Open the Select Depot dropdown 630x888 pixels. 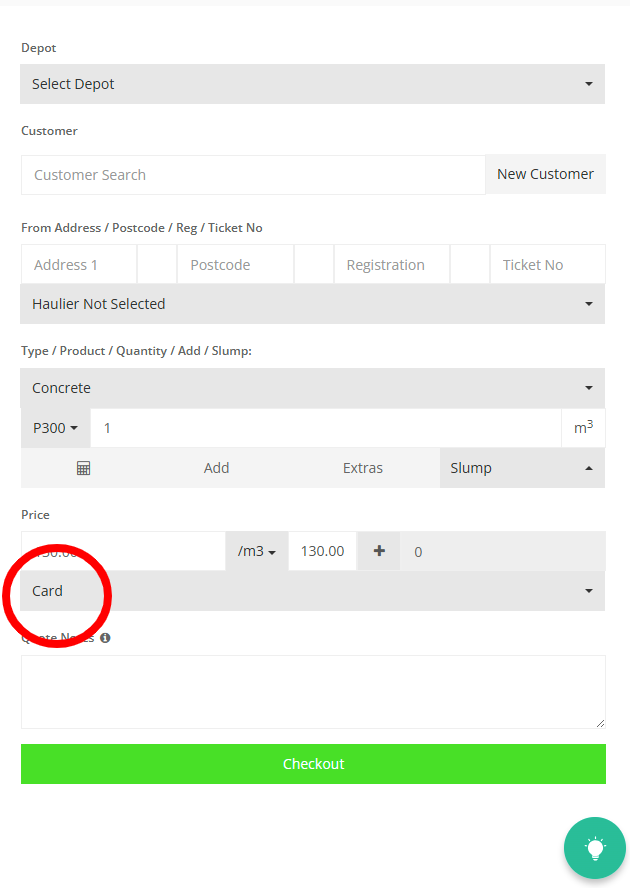[312, 84]
